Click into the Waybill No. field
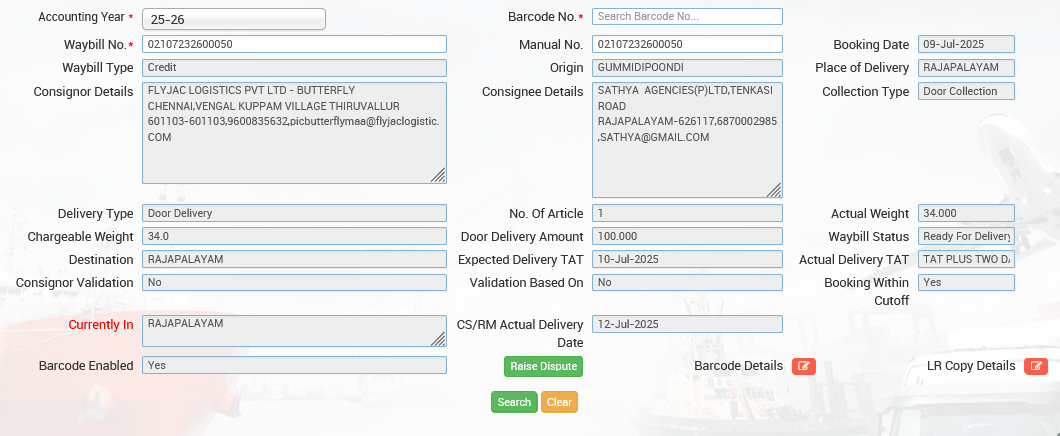This screenshot has width=1060, height=436. [x=294, y=44]
